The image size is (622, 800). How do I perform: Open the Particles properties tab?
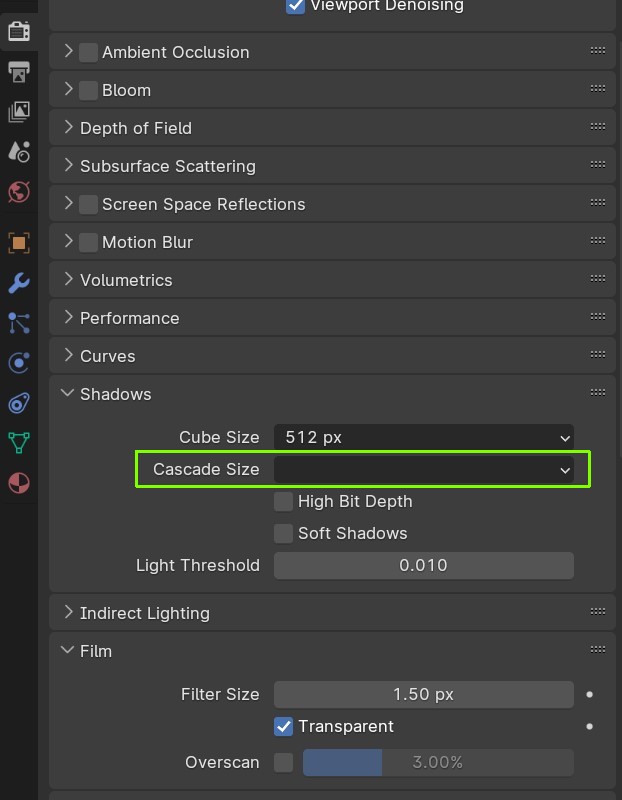pyautogui.click(x=19, y=323)
